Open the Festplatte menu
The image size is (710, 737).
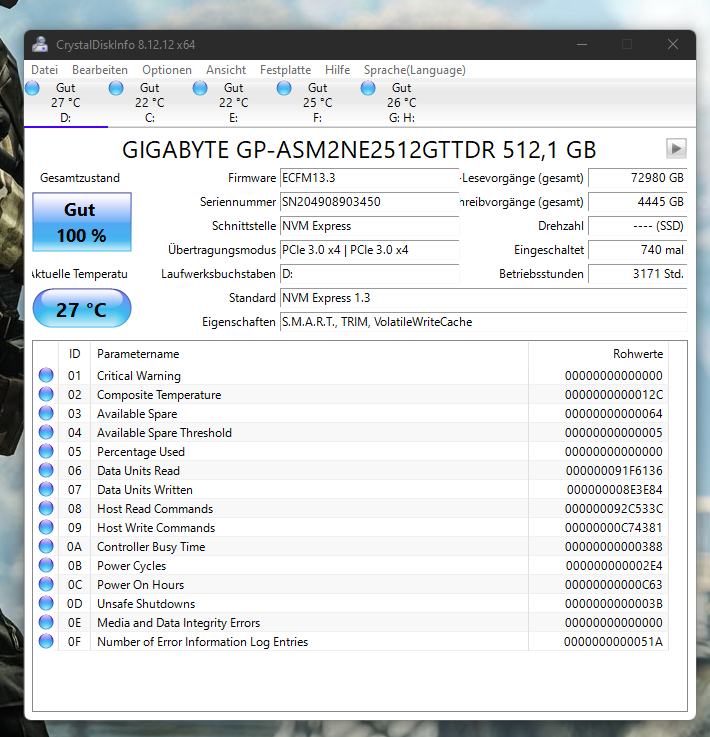[285, 70]
